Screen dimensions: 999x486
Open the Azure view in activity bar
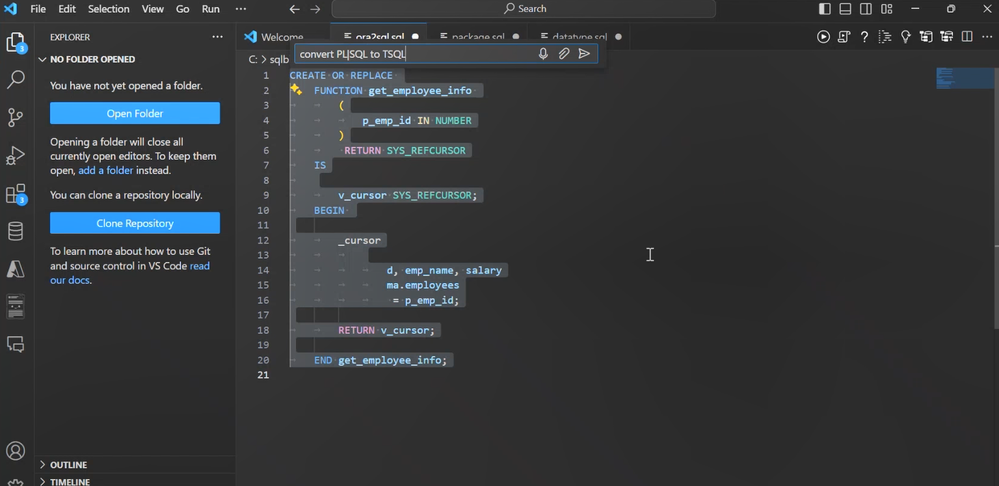click(15, 269)
